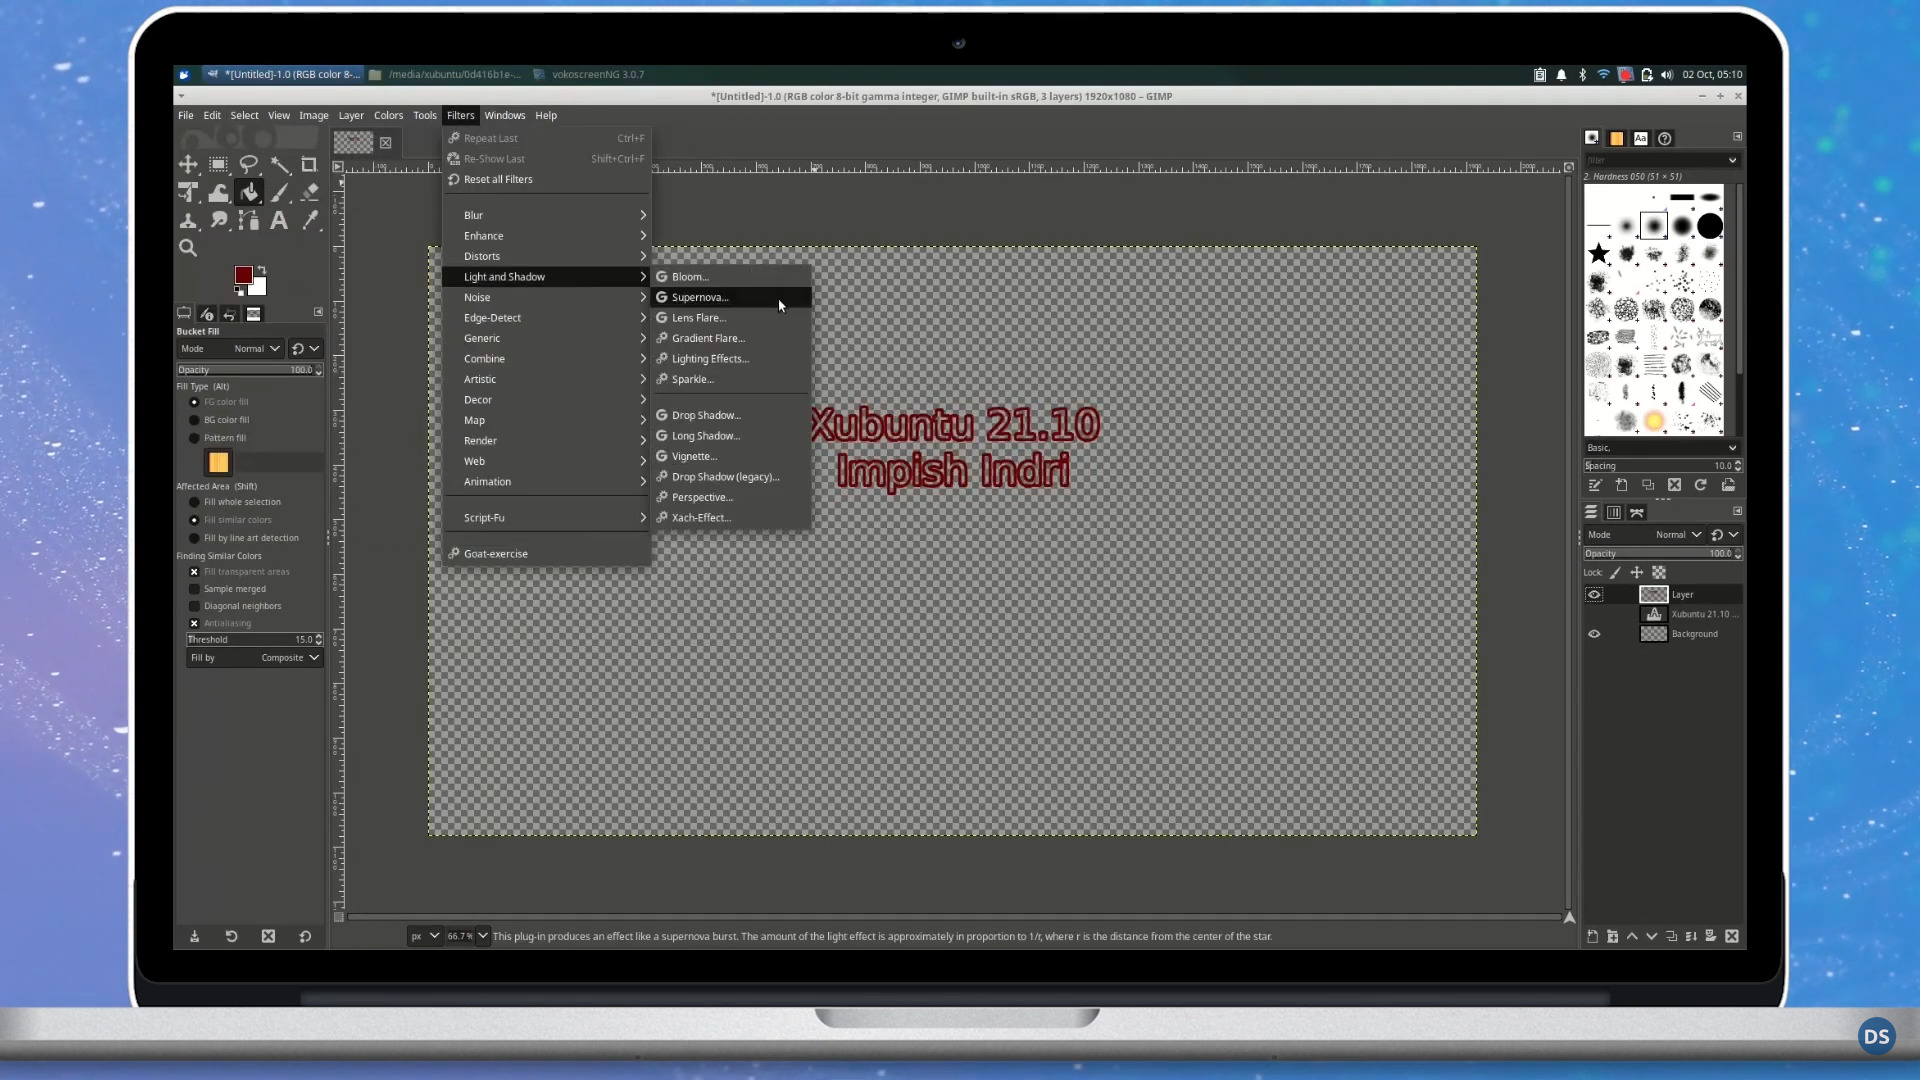Open the layer Mode Normal dropdown
Screen dimensions: 1920x1080
click(1645, 535)
